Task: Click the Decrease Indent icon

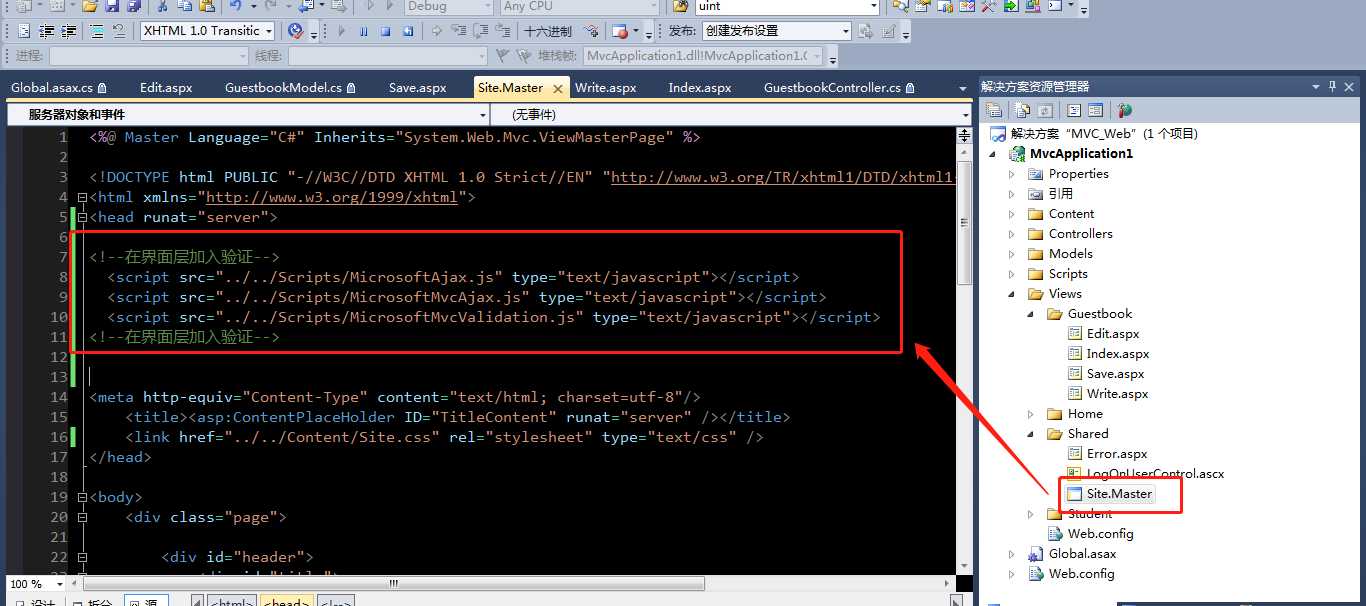Action: (46, 31)
